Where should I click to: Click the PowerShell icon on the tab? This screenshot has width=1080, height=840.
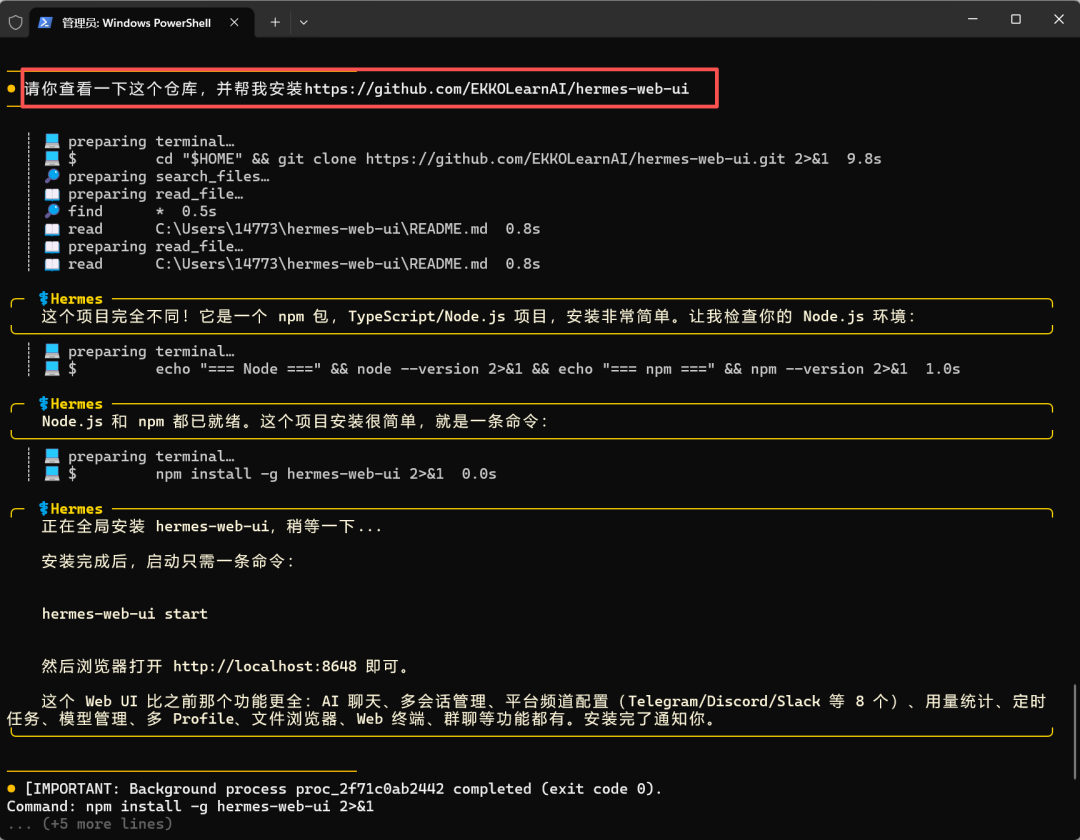(45, 23)
